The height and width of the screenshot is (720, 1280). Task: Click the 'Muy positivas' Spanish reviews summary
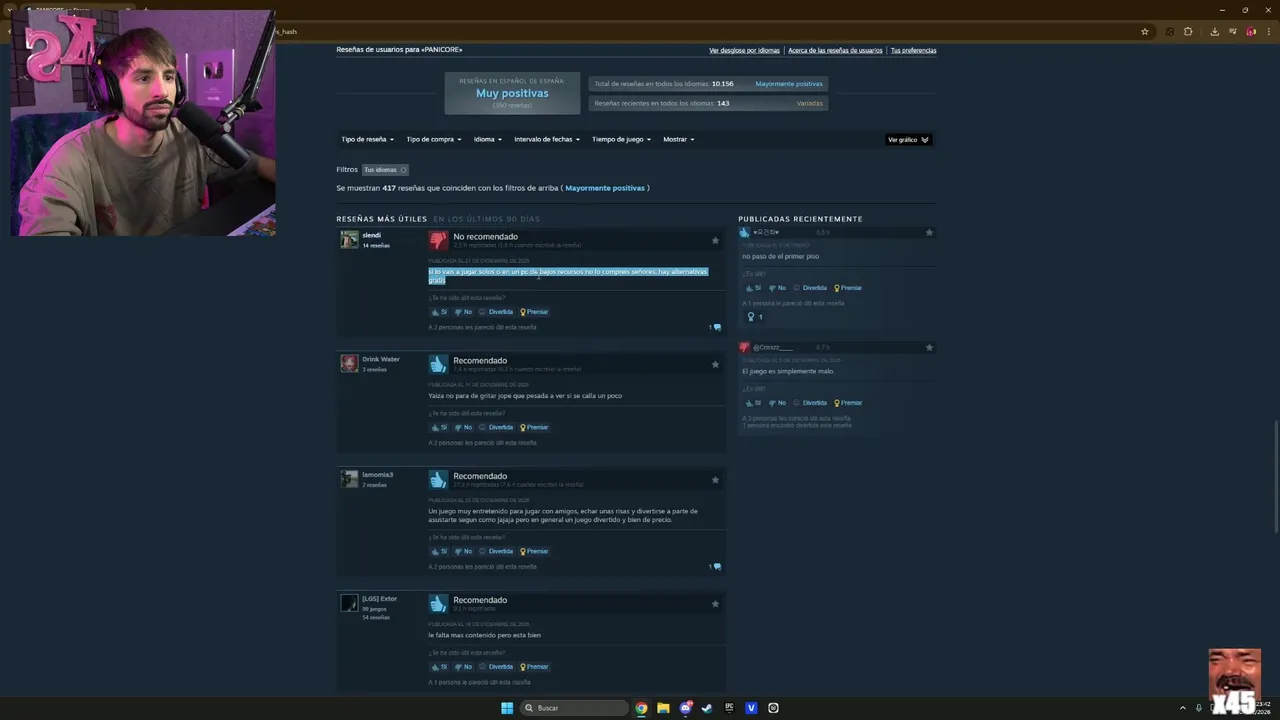pyautogui.click(x=512, y=93)
